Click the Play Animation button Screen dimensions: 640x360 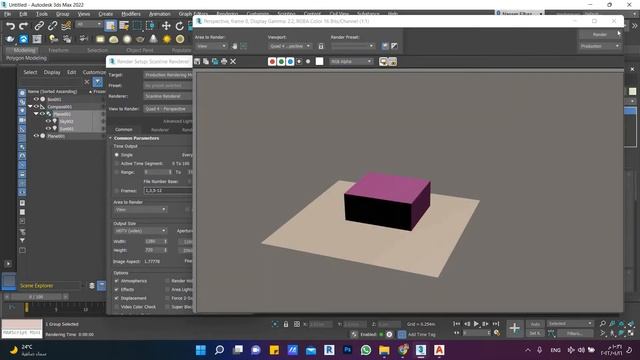click(476, 324)
